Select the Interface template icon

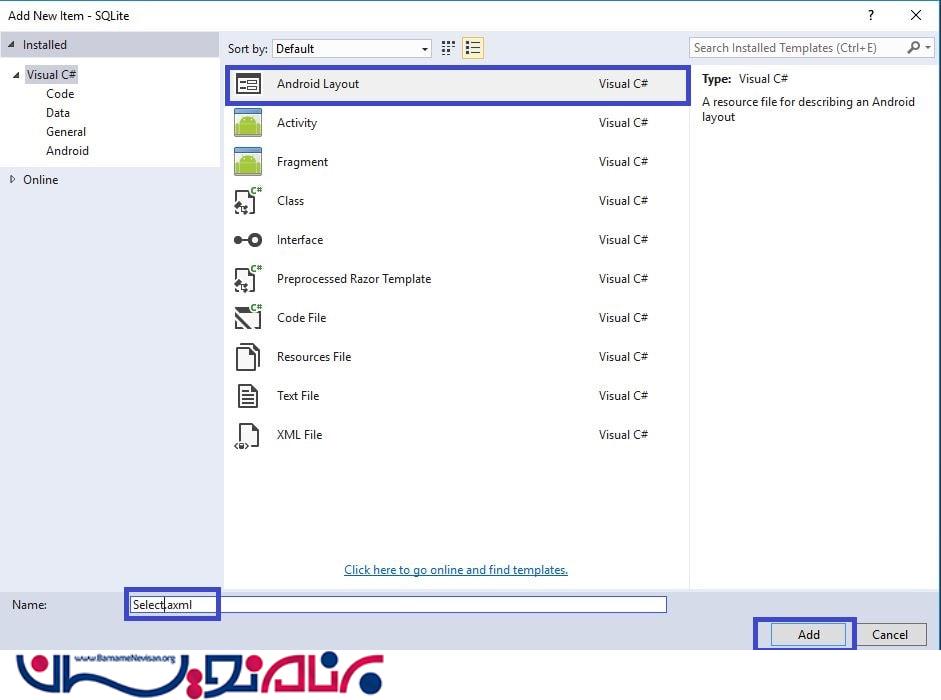[248, 240]
